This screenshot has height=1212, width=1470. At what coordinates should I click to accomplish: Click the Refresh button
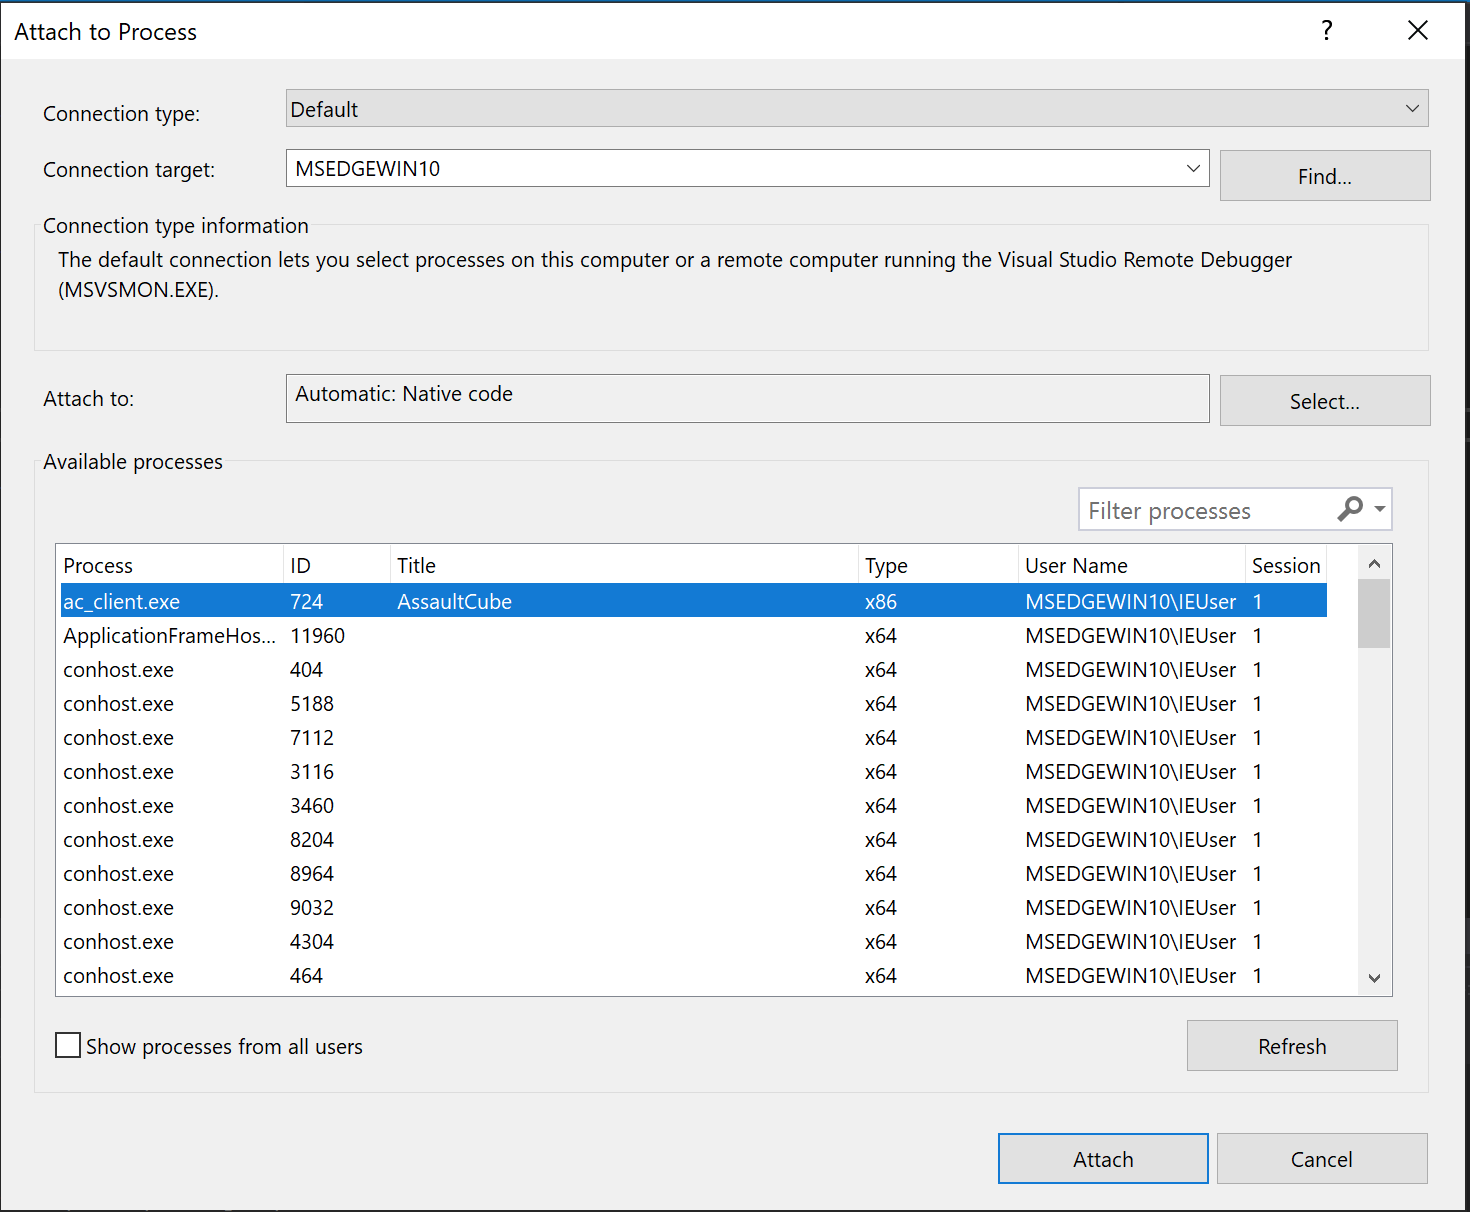(x=1292, y=1046)
